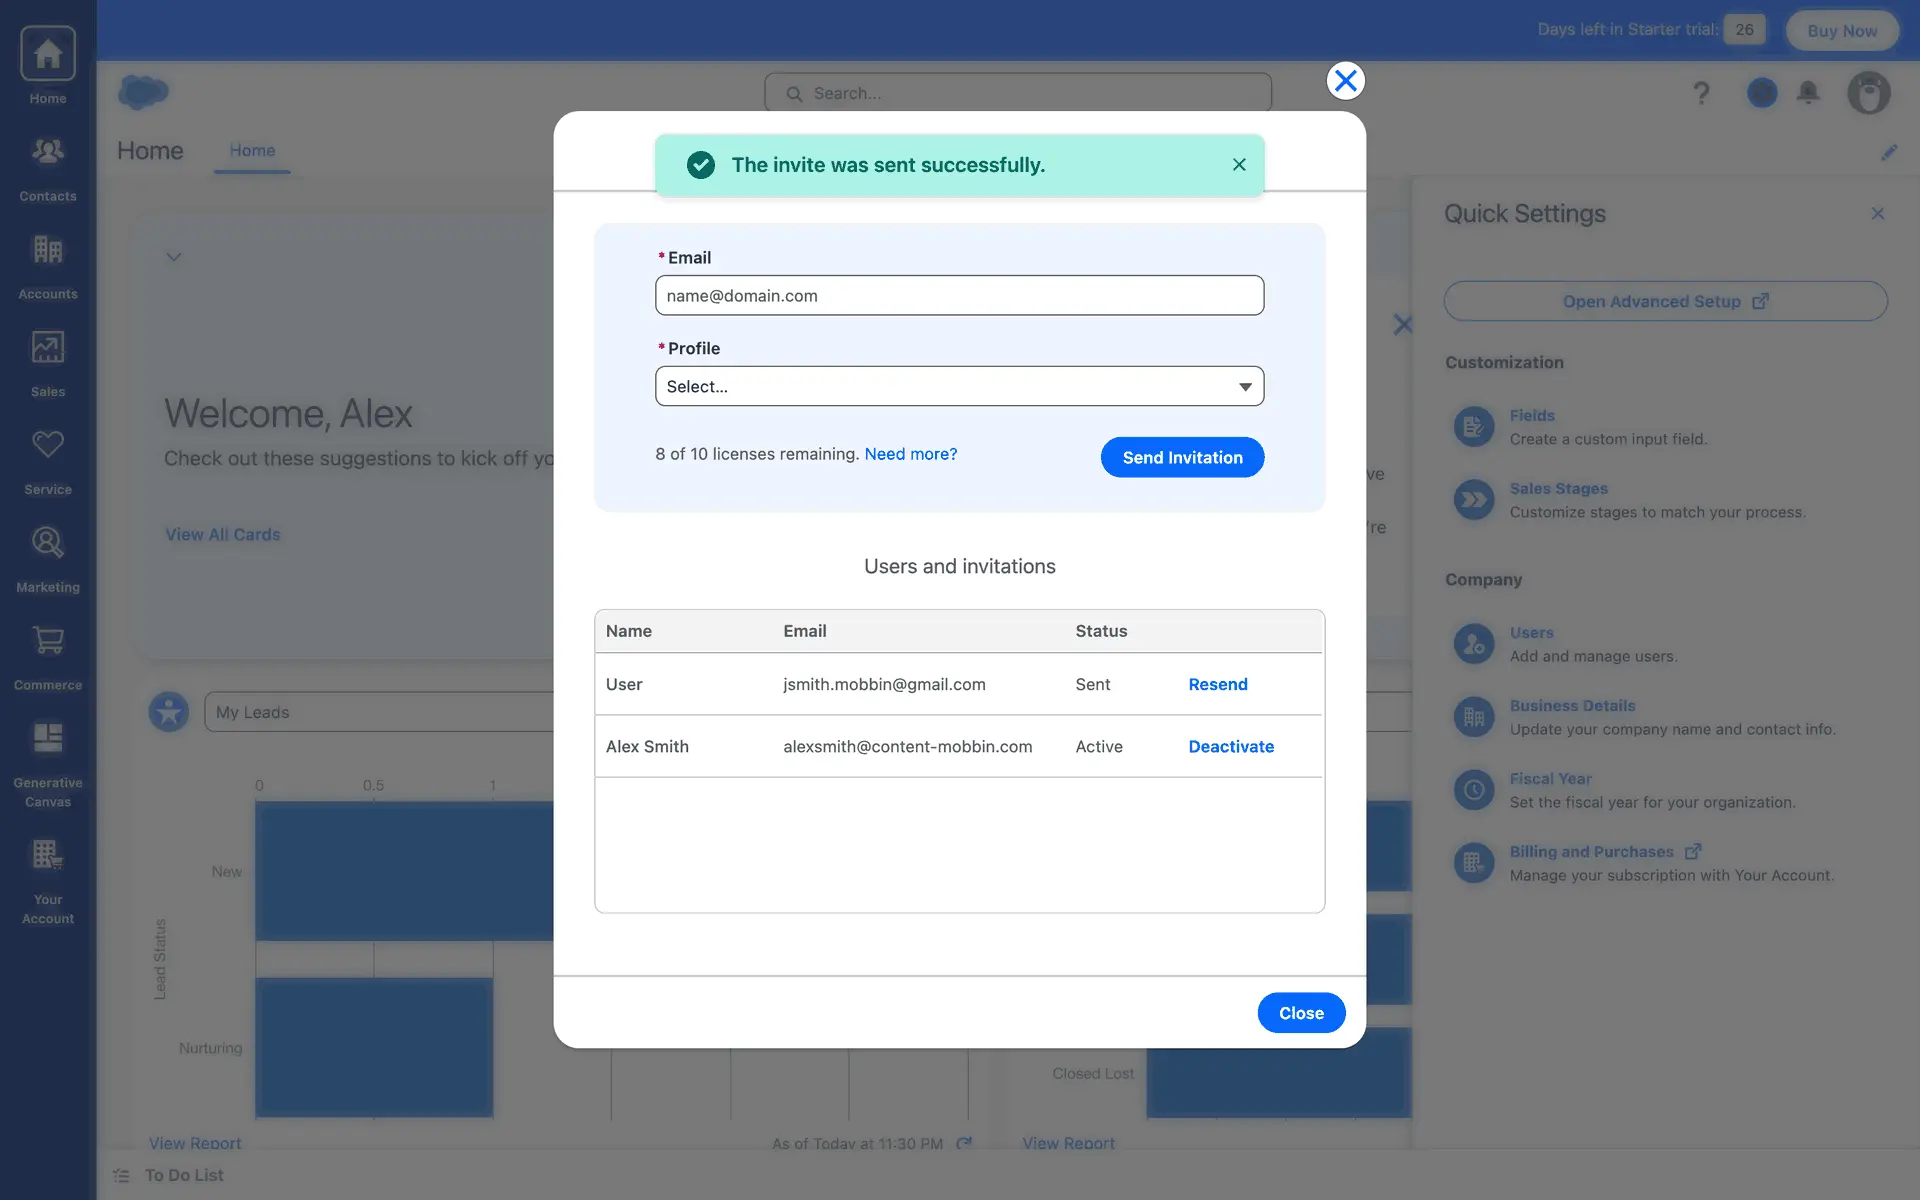Switch to the Home tab
Image resolution: width=1920 pixels, height=1200 pixels.
pos(252,151)
